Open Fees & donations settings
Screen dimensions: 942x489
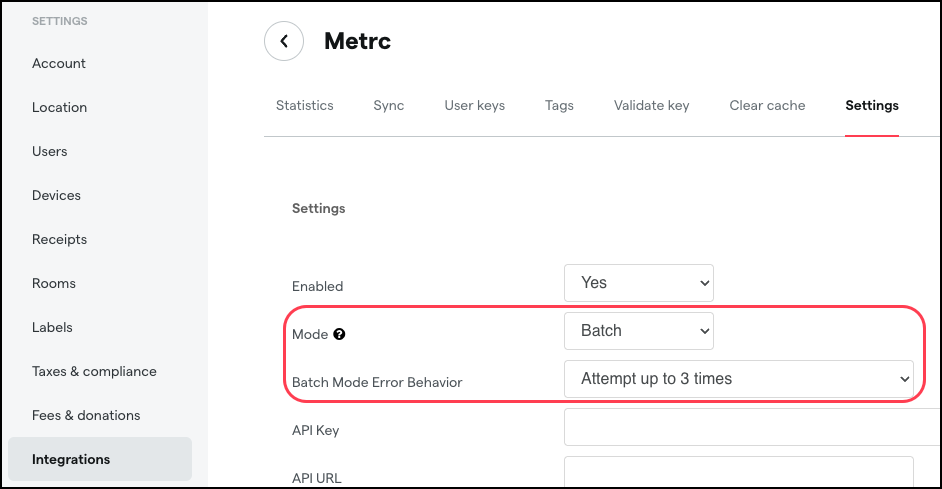[x=86, y=415]
